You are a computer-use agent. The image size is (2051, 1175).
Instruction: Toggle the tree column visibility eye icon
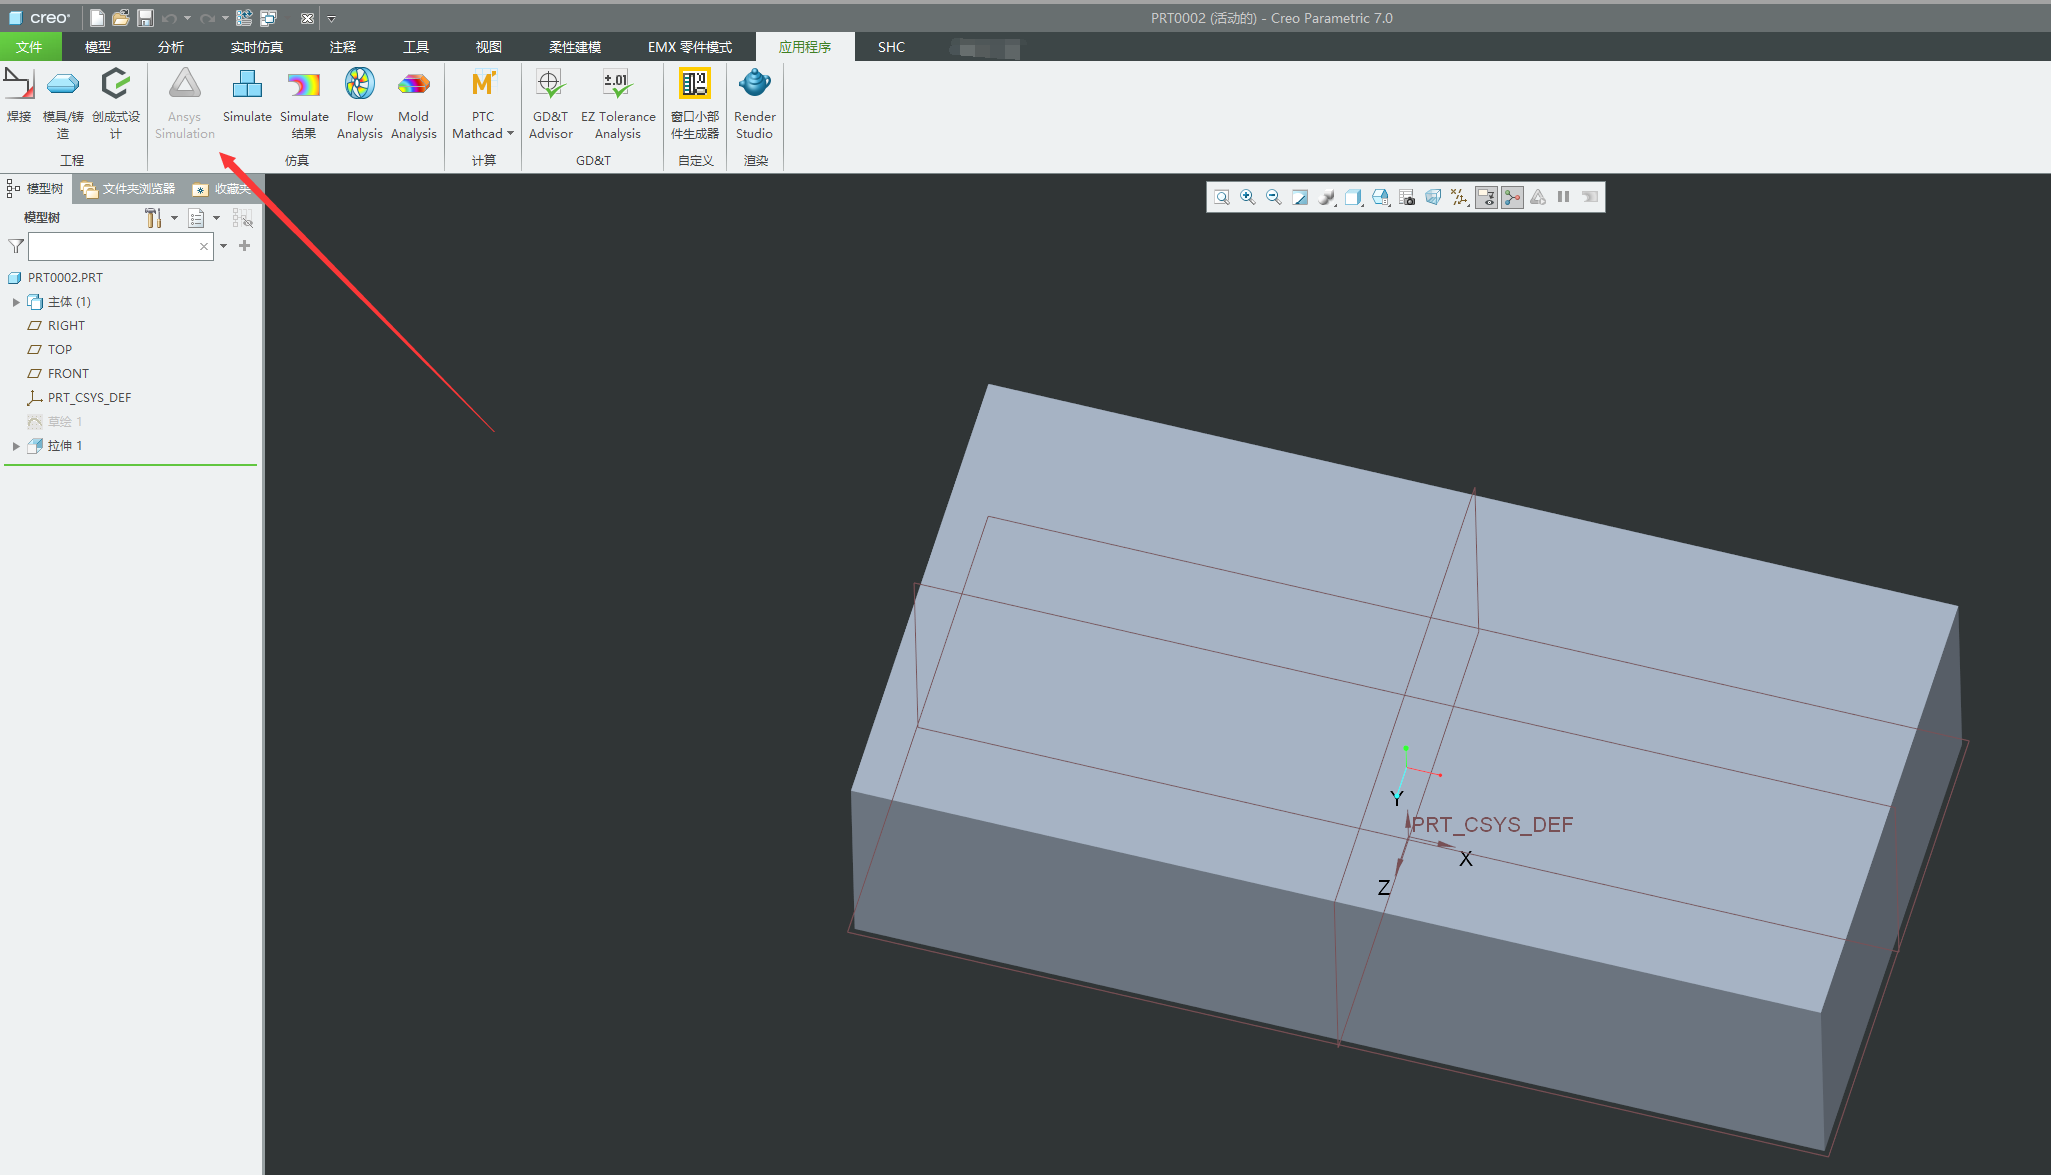click(x=243, y=218)
